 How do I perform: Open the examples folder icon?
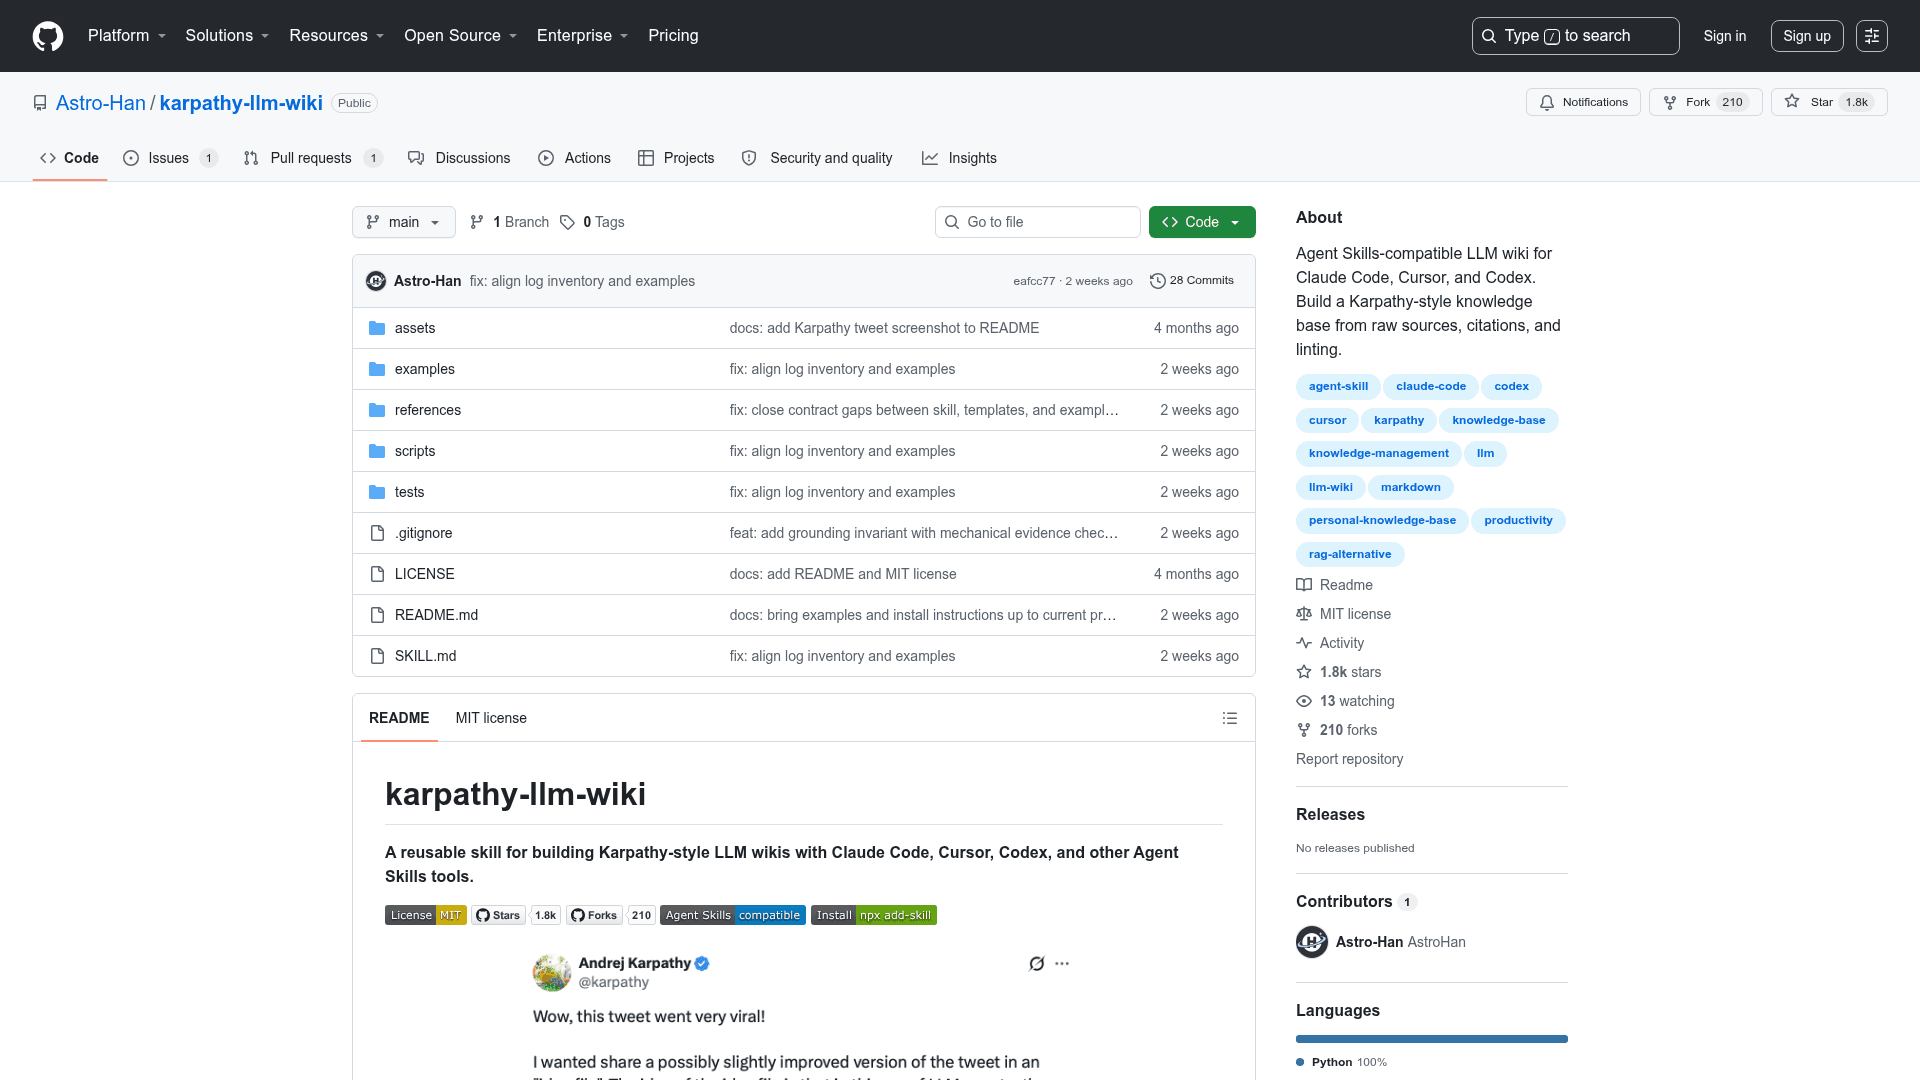(x=377, y=369)
